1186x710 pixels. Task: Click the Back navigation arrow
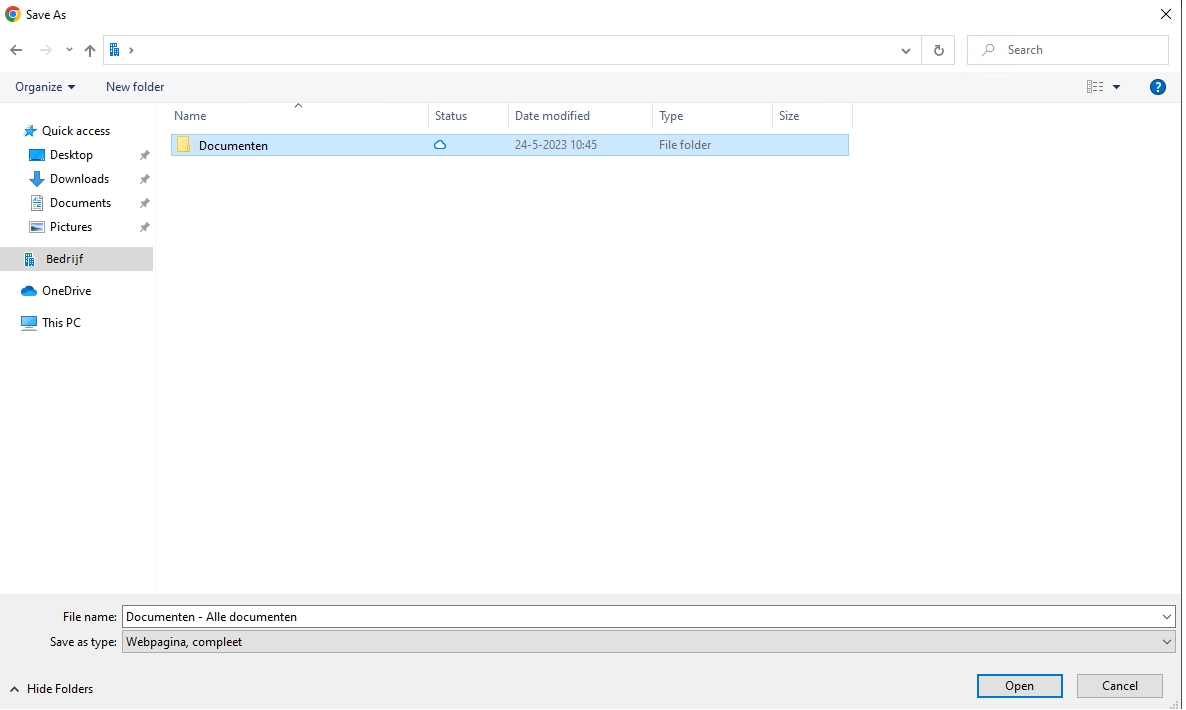(x=16, y=50)
